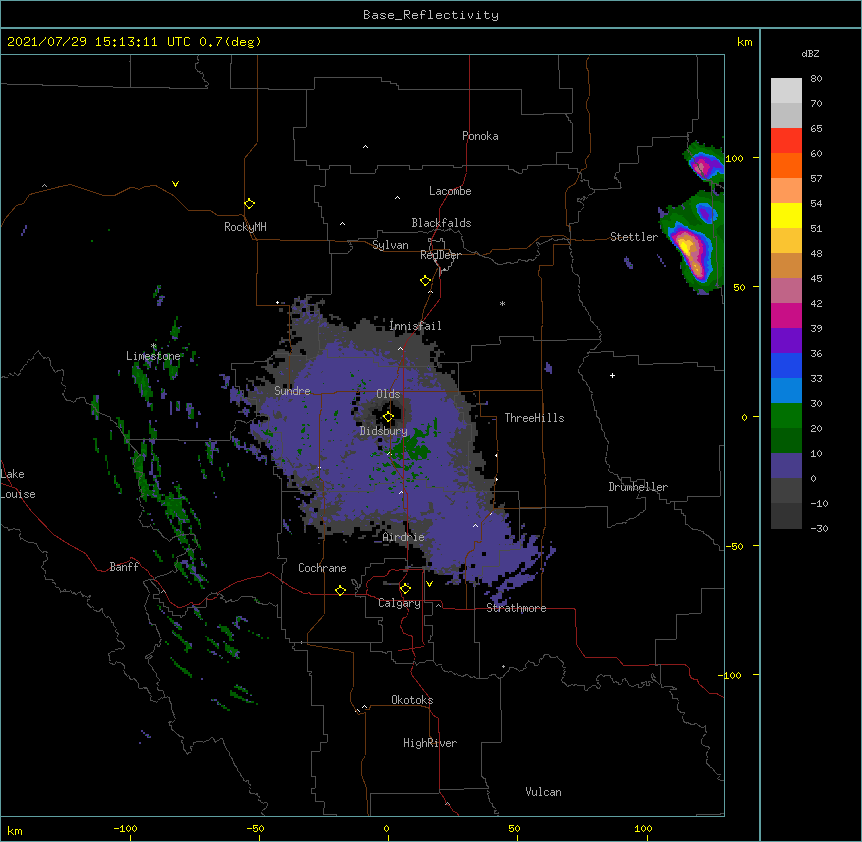
Task: Click the green 30 dBZ legend swatch
Action: tap(786, 416)
